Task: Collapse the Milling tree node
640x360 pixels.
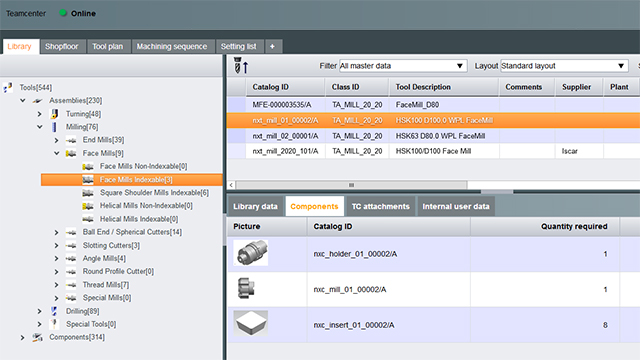Action: pyautogui.click(x=40, y=127)
